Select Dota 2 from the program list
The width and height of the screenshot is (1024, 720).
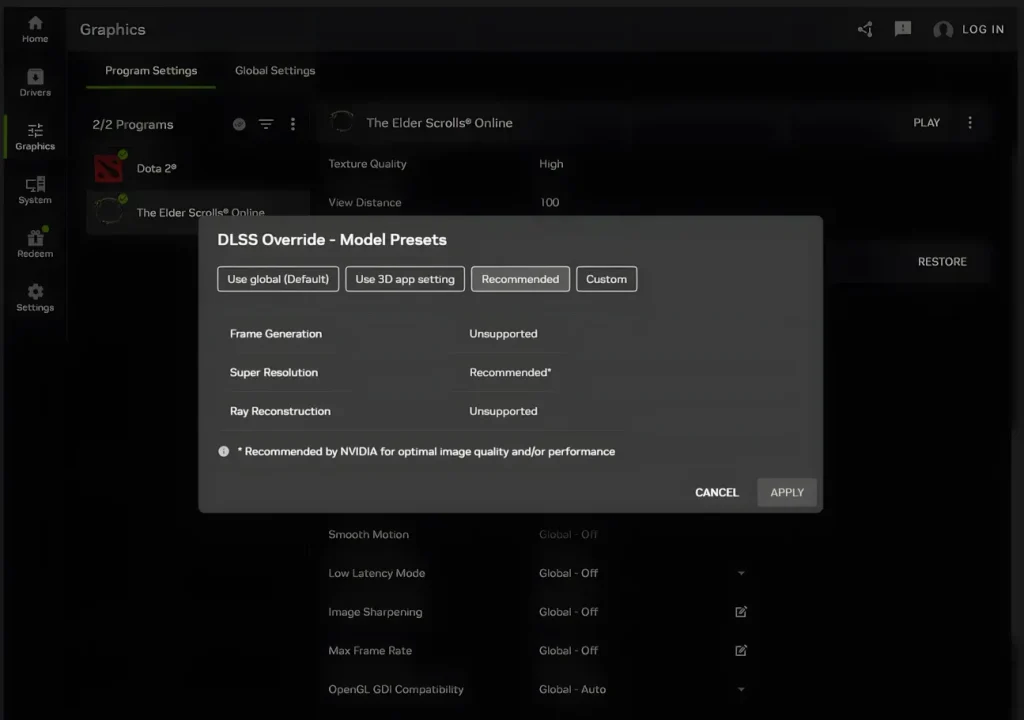(x=157, y=168)
